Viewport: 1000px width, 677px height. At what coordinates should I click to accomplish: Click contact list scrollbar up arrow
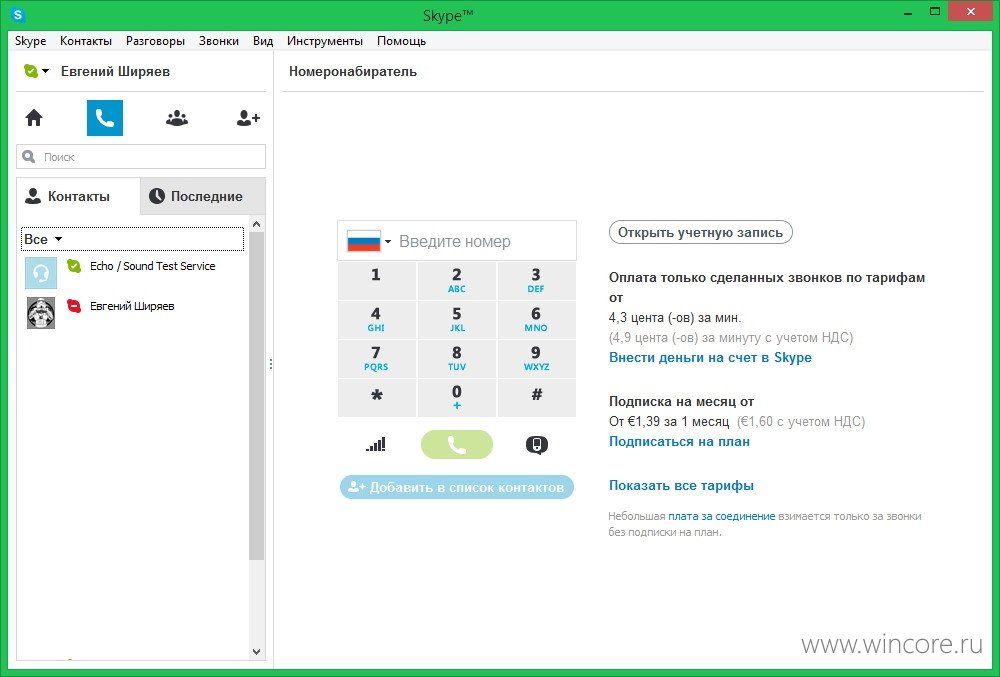tap(256, 224)
